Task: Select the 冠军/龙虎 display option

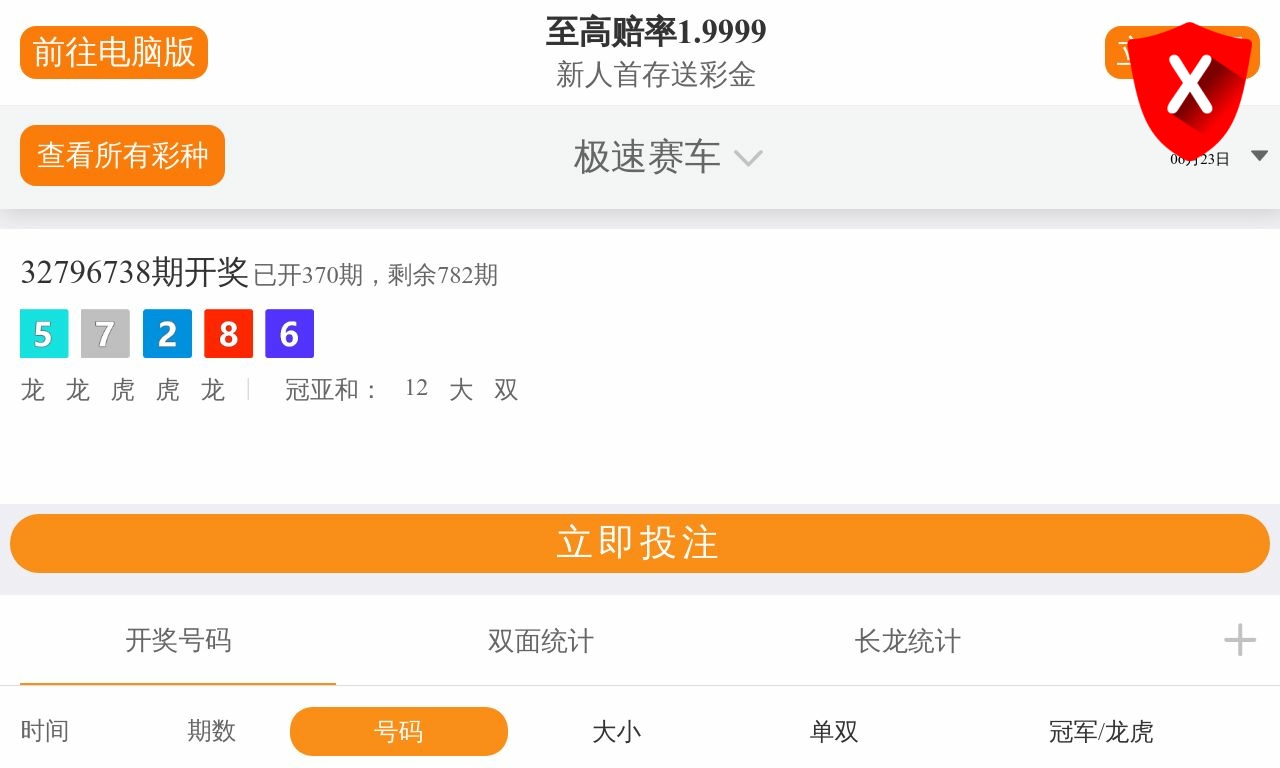Action: (x=1100, y=732)
